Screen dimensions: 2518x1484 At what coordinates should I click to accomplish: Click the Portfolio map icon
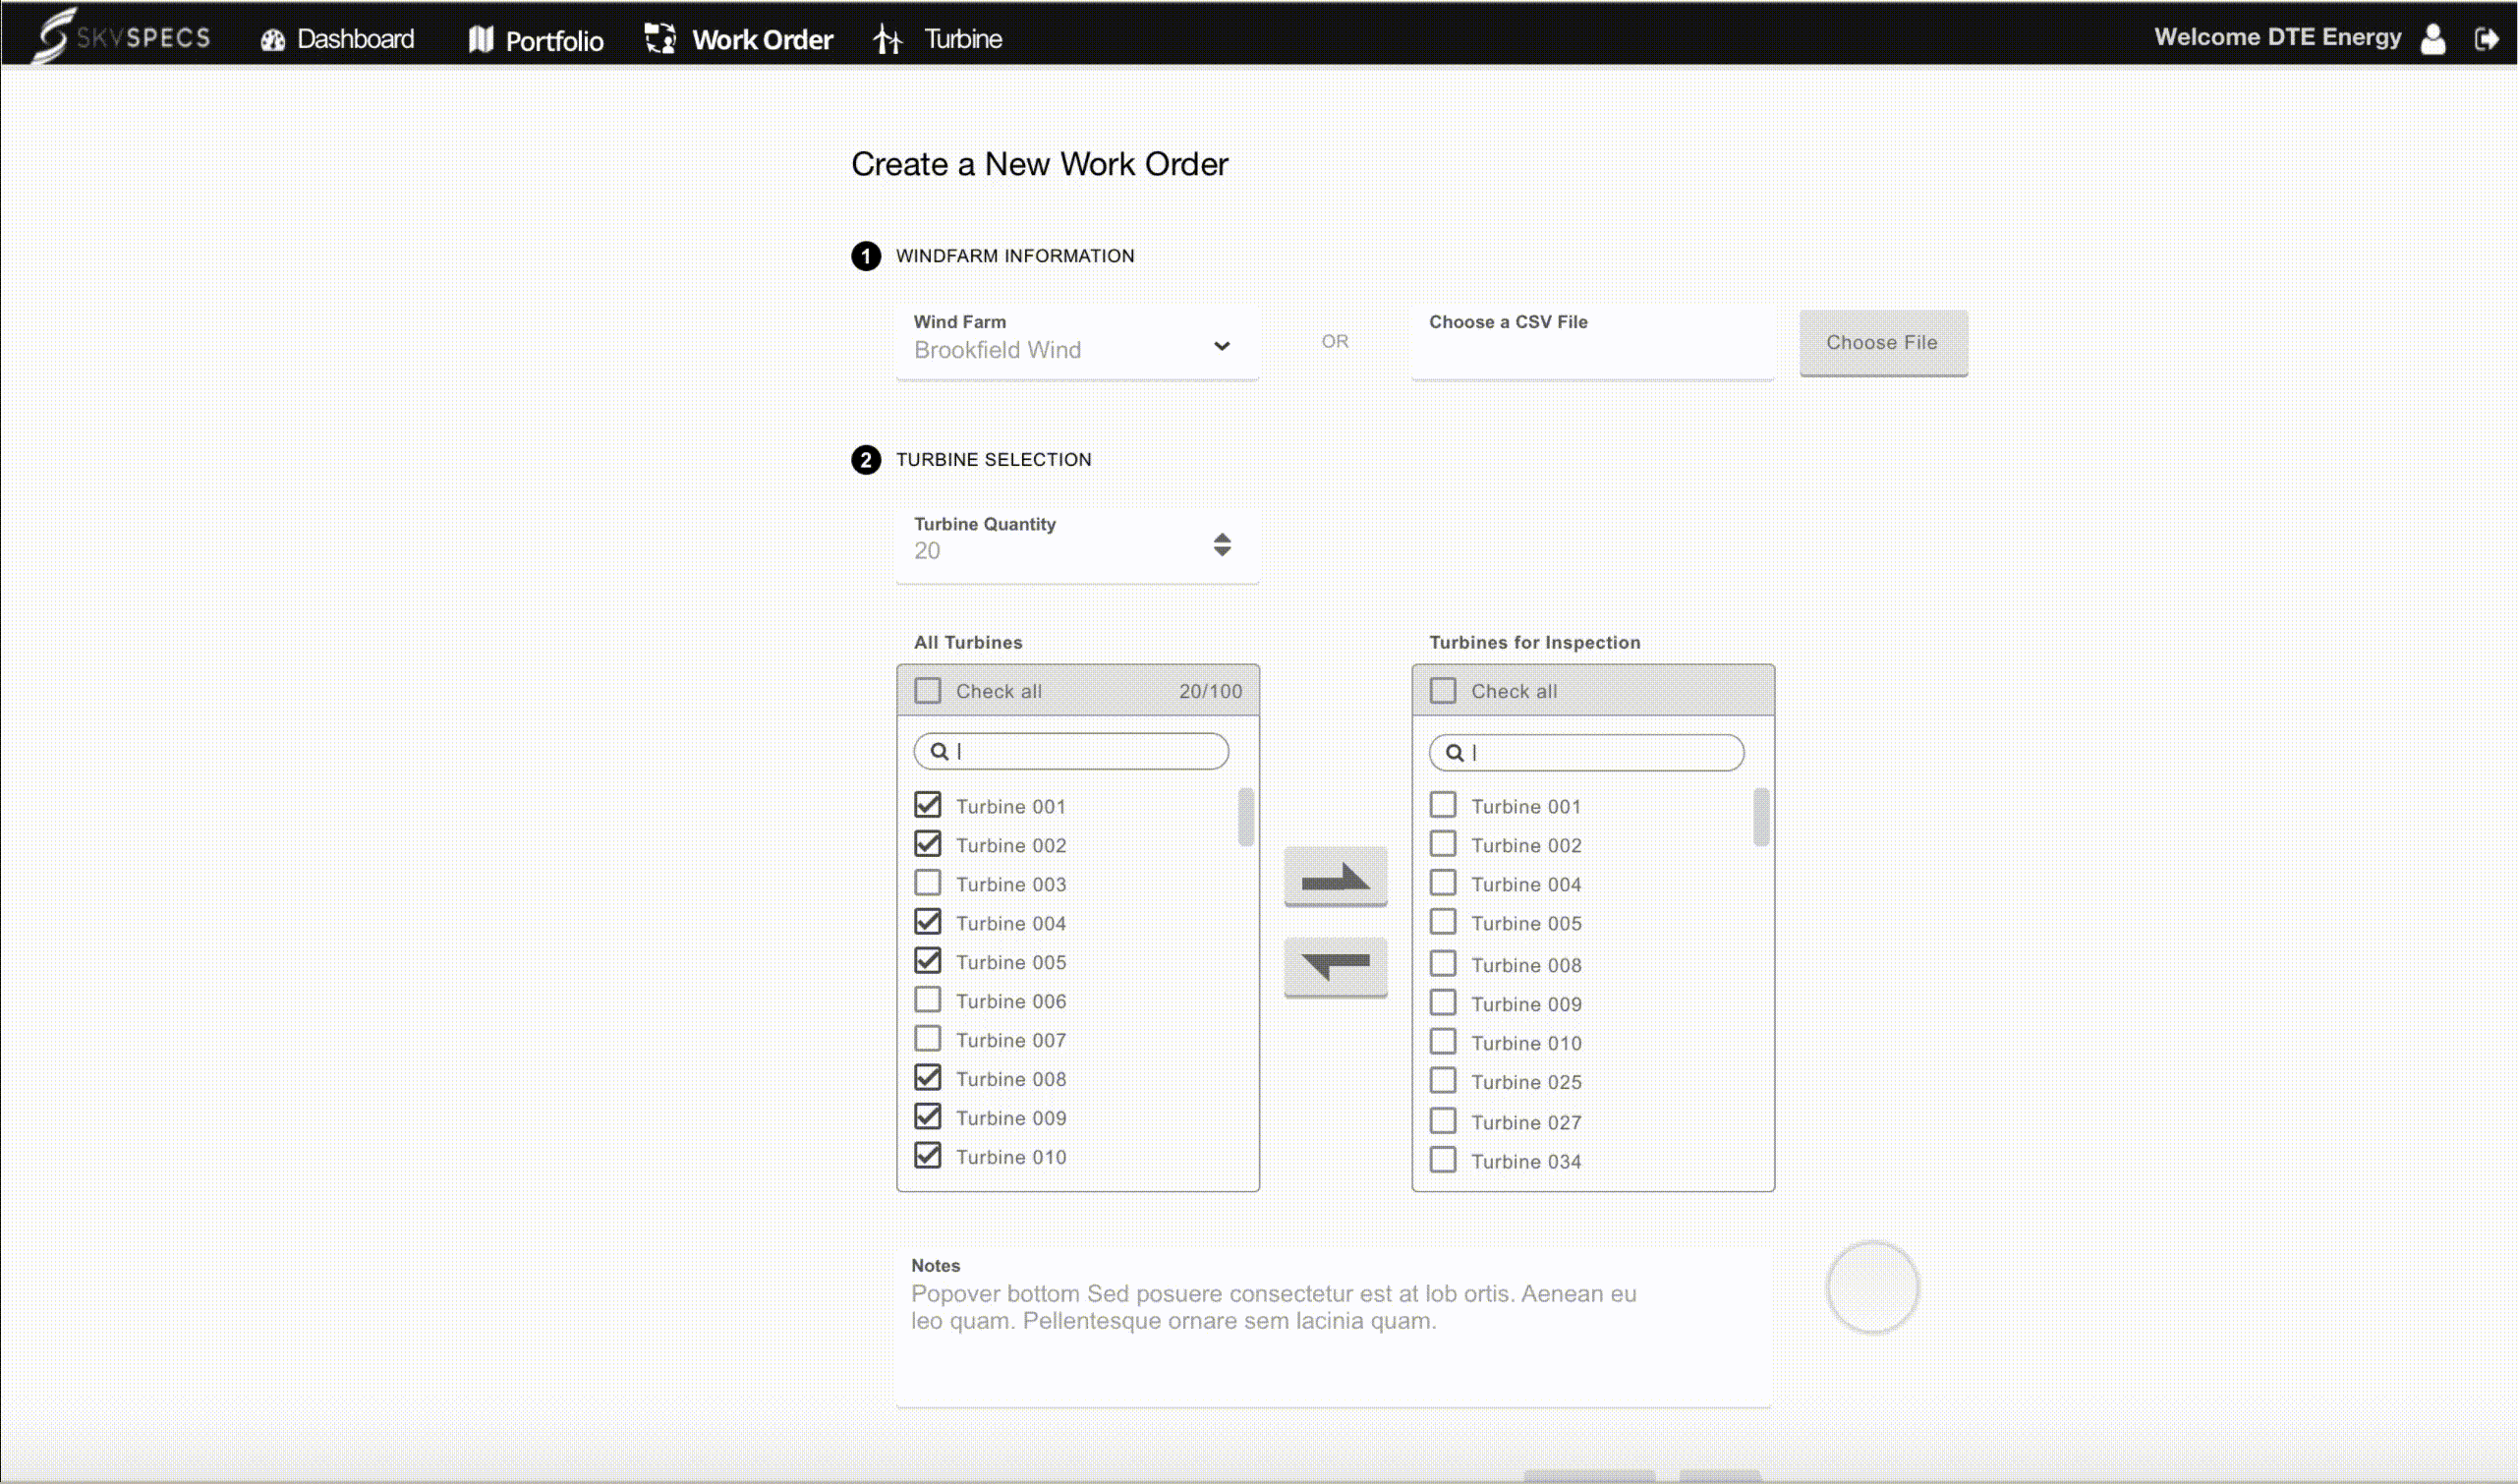(x=481, y=39)
